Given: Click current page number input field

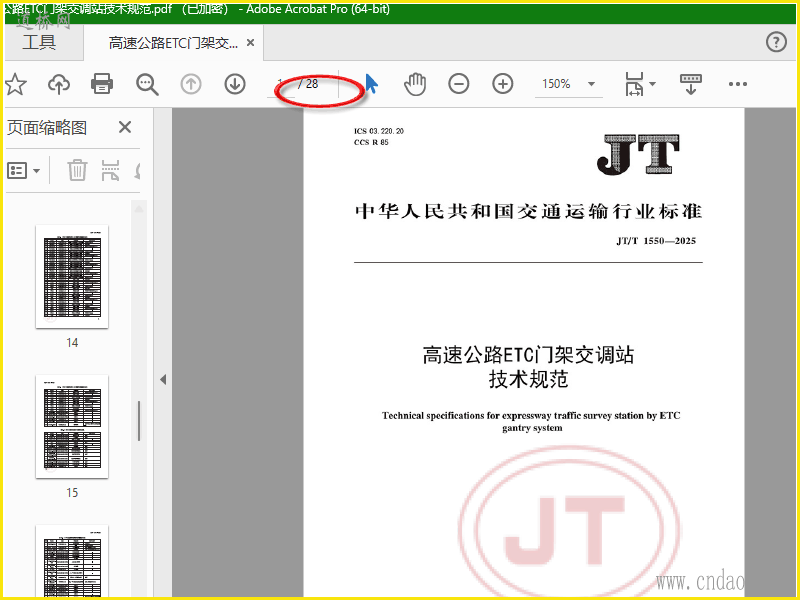Looking at the screenshot, I should click(281, 84).
